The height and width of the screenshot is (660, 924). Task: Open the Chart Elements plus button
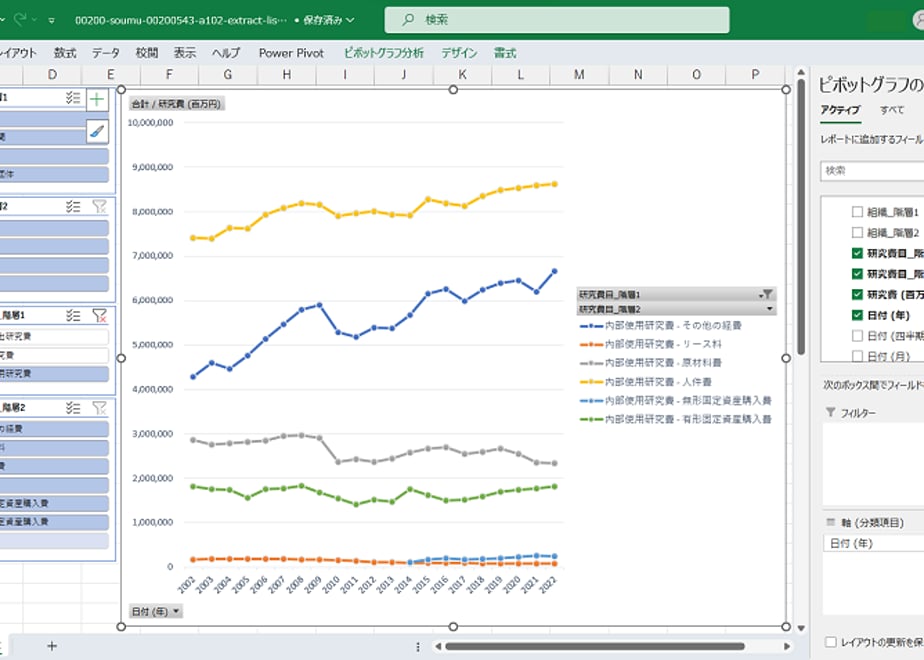pyautogui.click(x=97, y=100)
